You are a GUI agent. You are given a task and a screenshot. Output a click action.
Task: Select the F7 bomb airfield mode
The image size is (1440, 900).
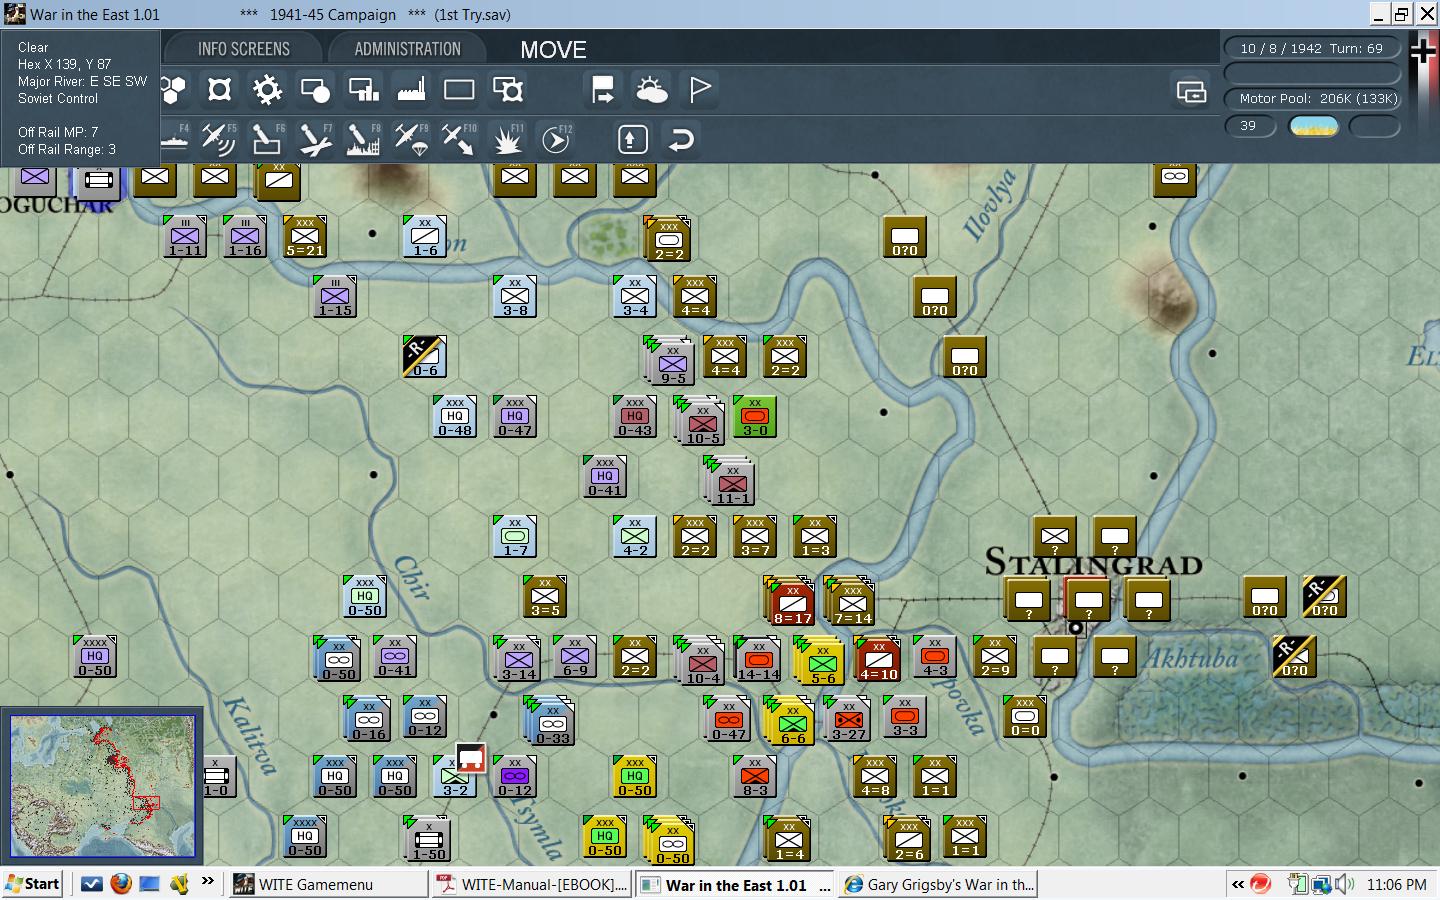[315, 139]
